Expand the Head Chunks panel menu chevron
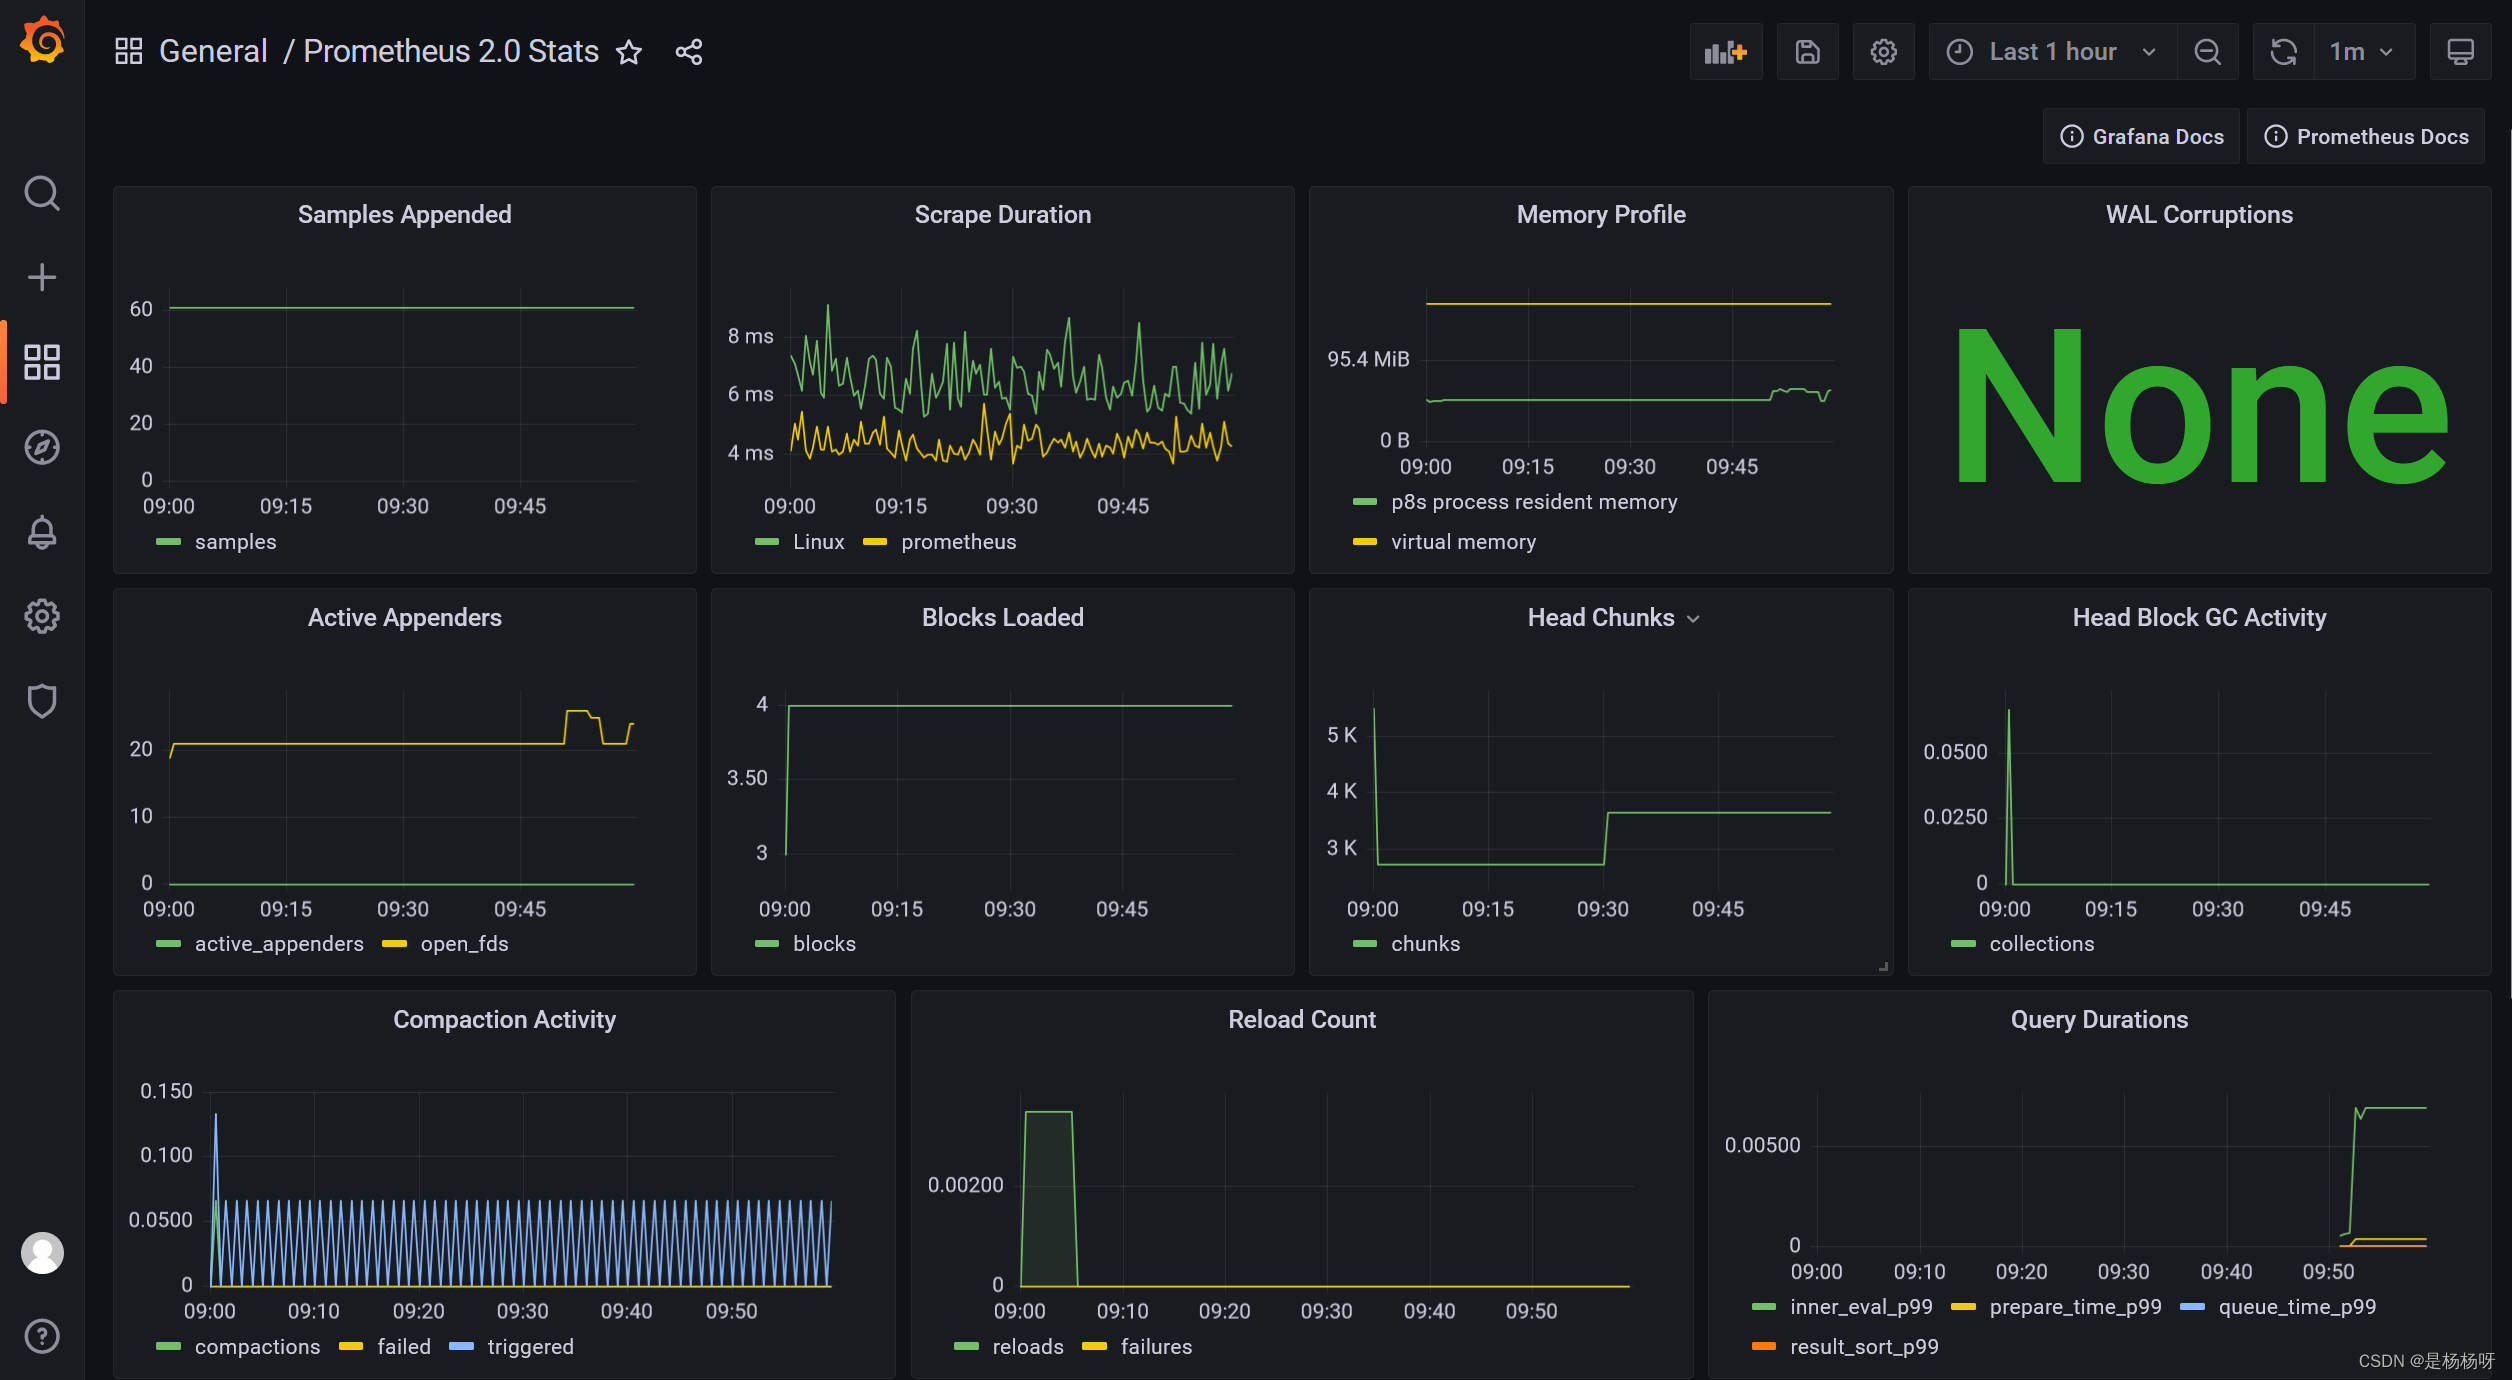Viewport: 2512px width, 1380px height. click(x=1693, y=619)
